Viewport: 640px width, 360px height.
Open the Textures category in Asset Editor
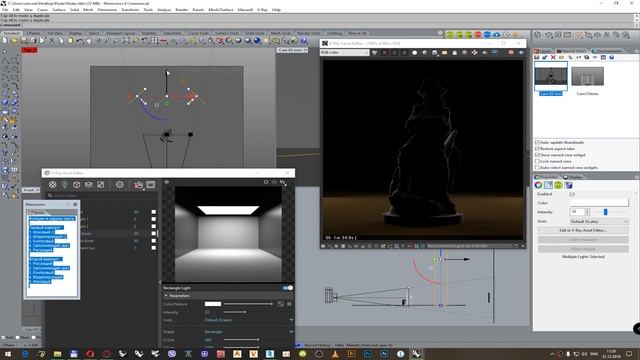[x=100, y=185]
